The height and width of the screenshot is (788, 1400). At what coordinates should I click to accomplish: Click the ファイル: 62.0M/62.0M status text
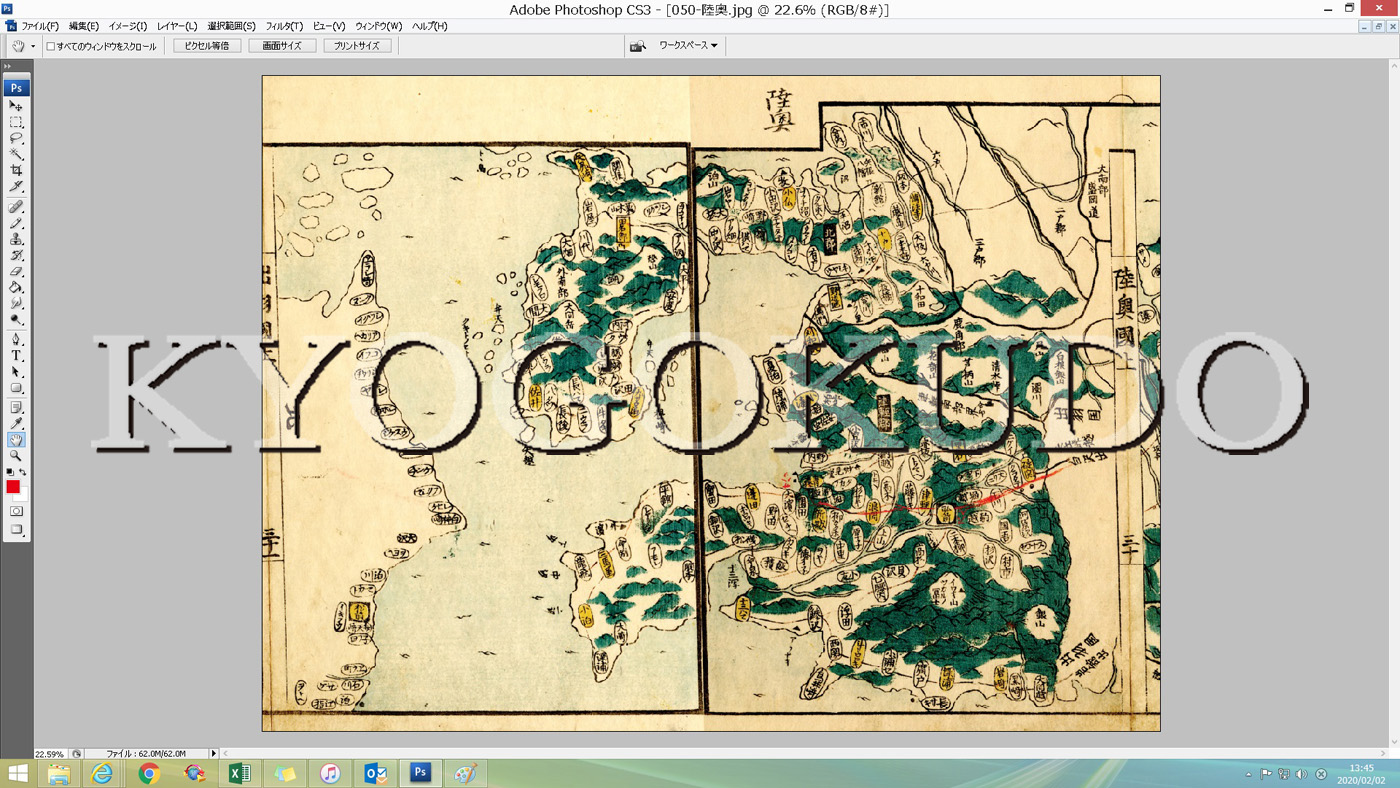(146, 754)
